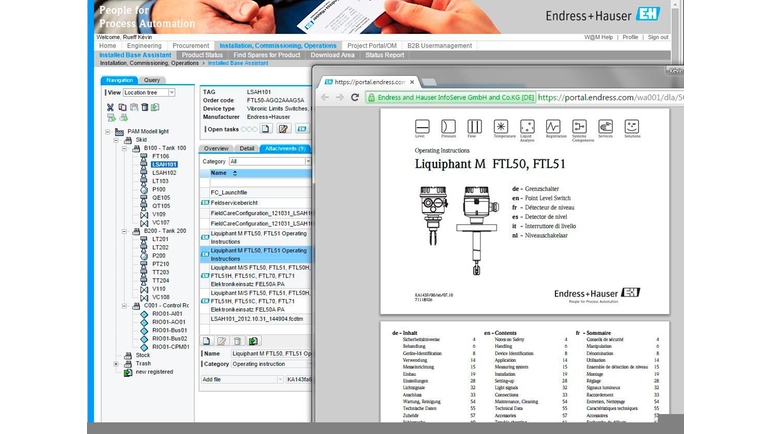Open the Find Spares for Product menu
Viewport: 771px width, 434px height.
point(267,55)
